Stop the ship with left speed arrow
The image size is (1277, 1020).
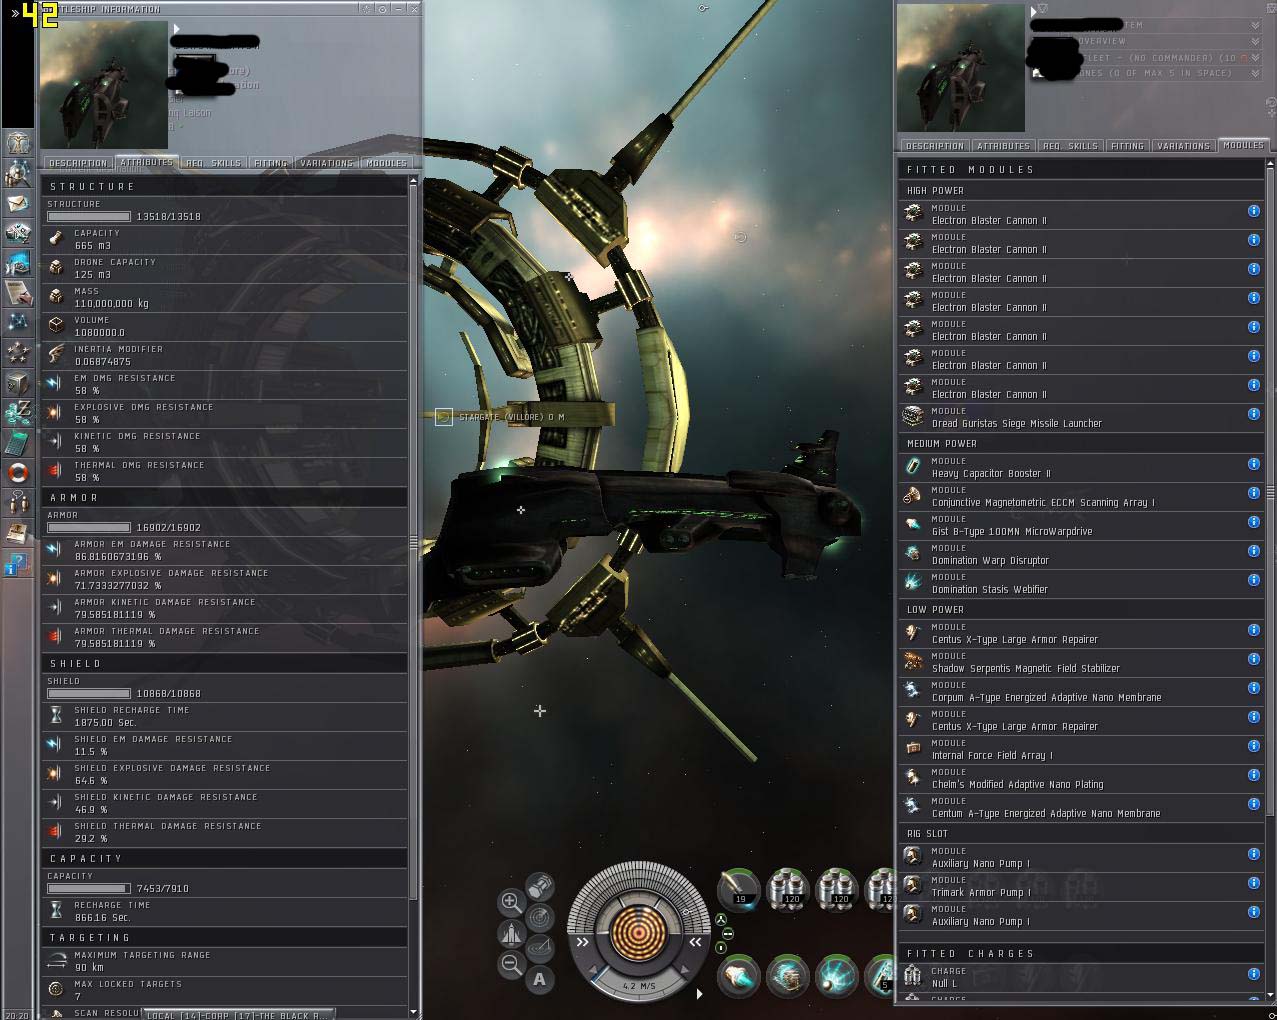[593, 972]
